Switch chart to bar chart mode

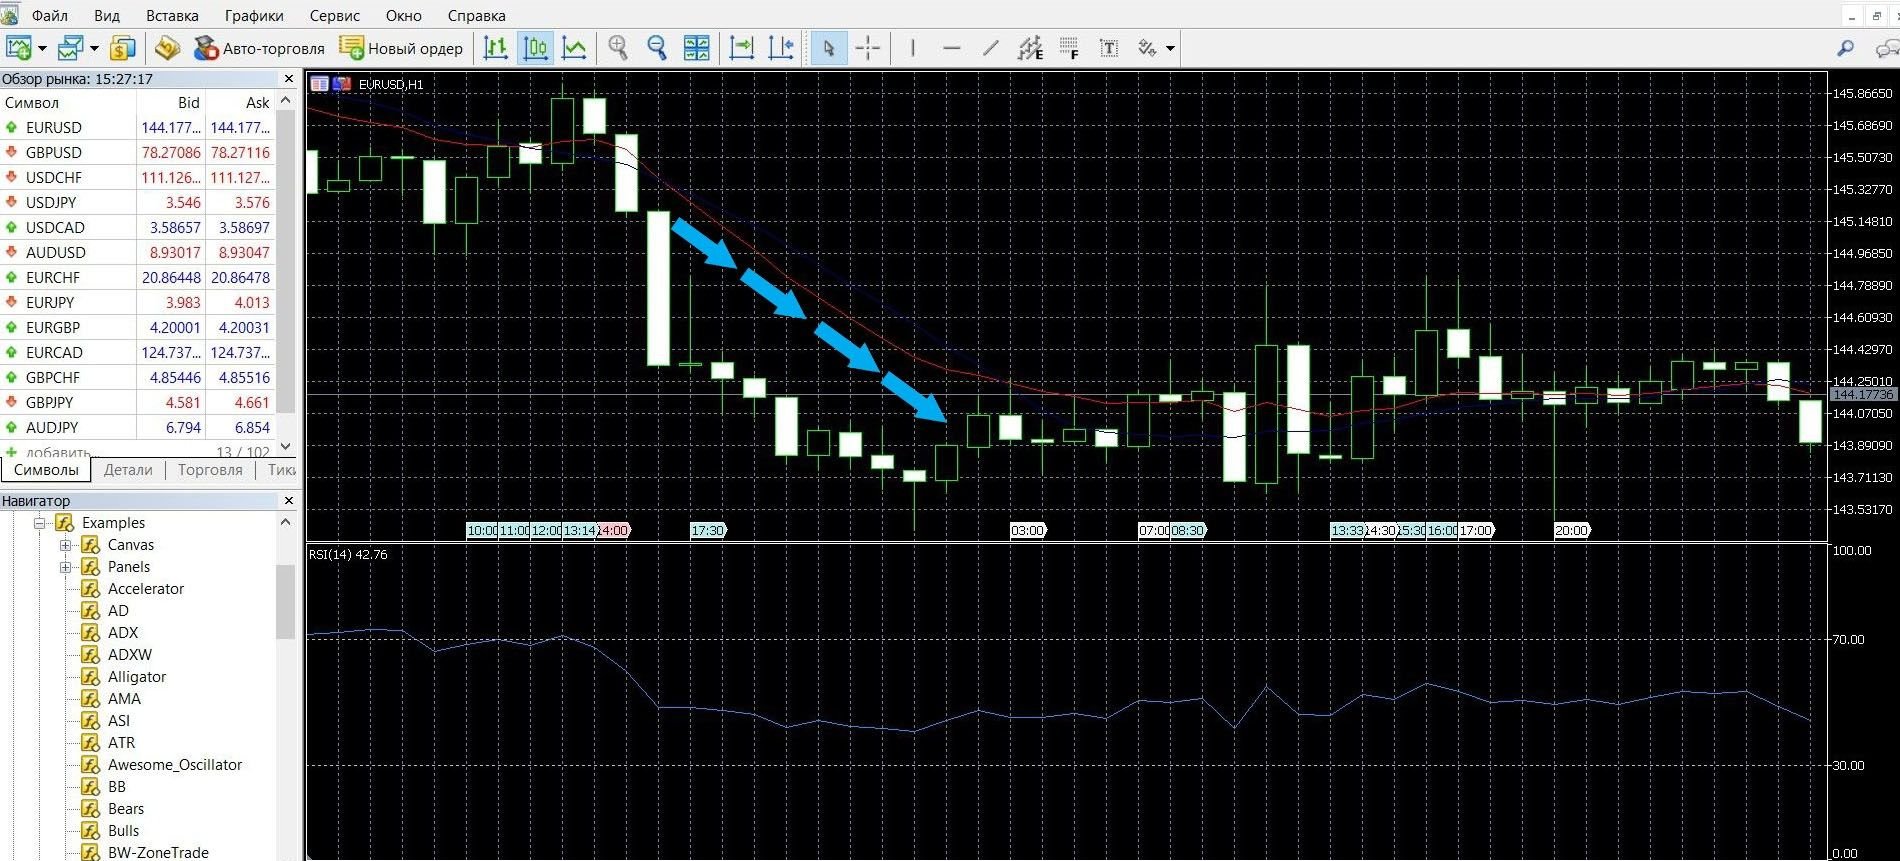[x=495, y=48]
